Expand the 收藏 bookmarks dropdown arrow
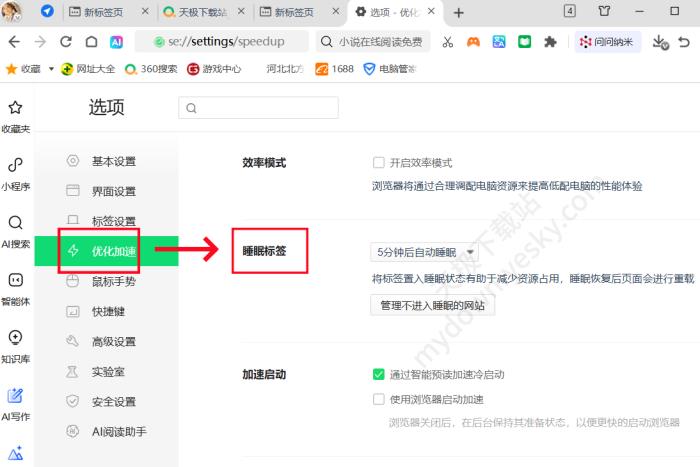700x467 pixels. [x=50, y=69]
